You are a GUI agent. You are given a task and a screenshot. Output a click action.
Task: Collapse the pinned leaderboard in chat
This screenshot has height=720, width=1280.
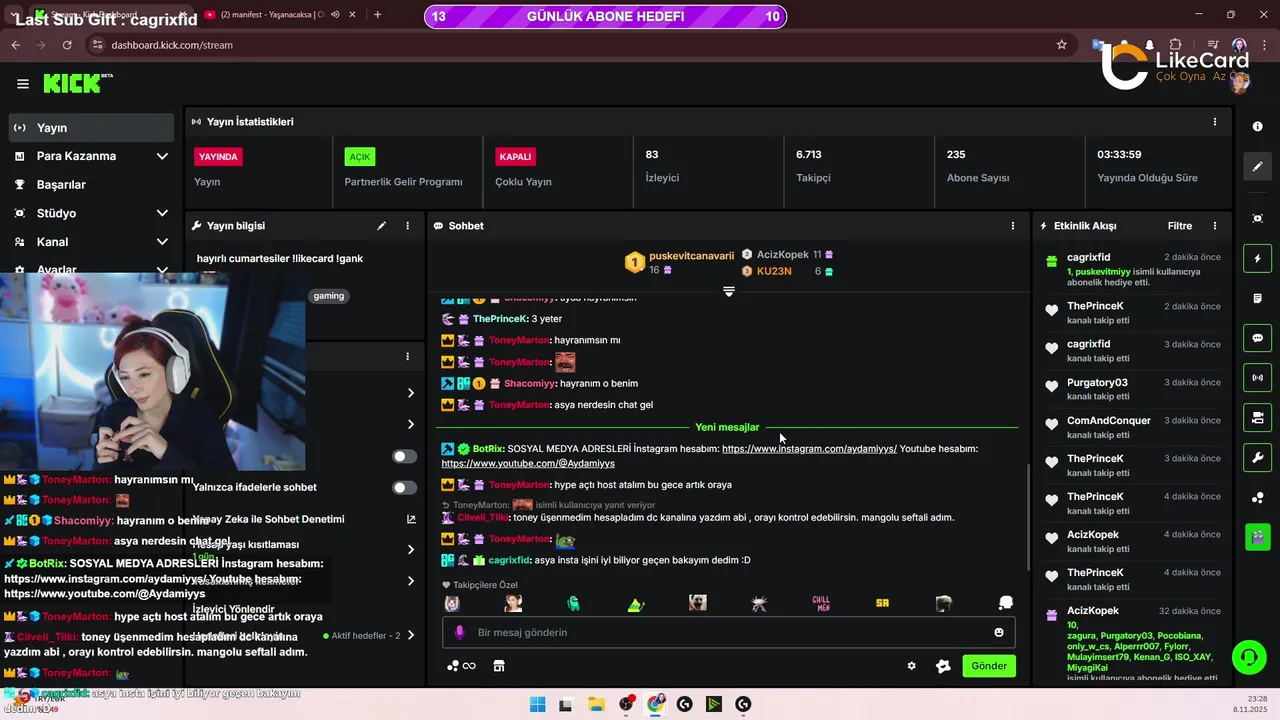[729, 291]
